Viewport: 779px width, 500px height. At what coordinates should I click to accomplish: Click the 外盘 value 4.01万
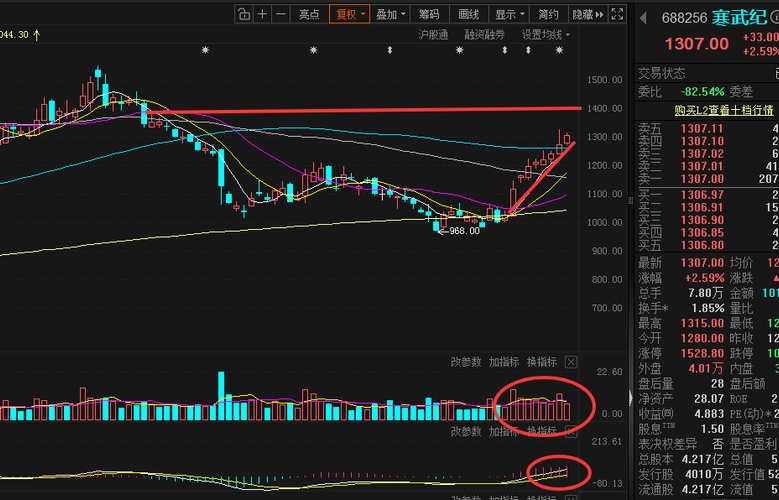coord(706,368)
